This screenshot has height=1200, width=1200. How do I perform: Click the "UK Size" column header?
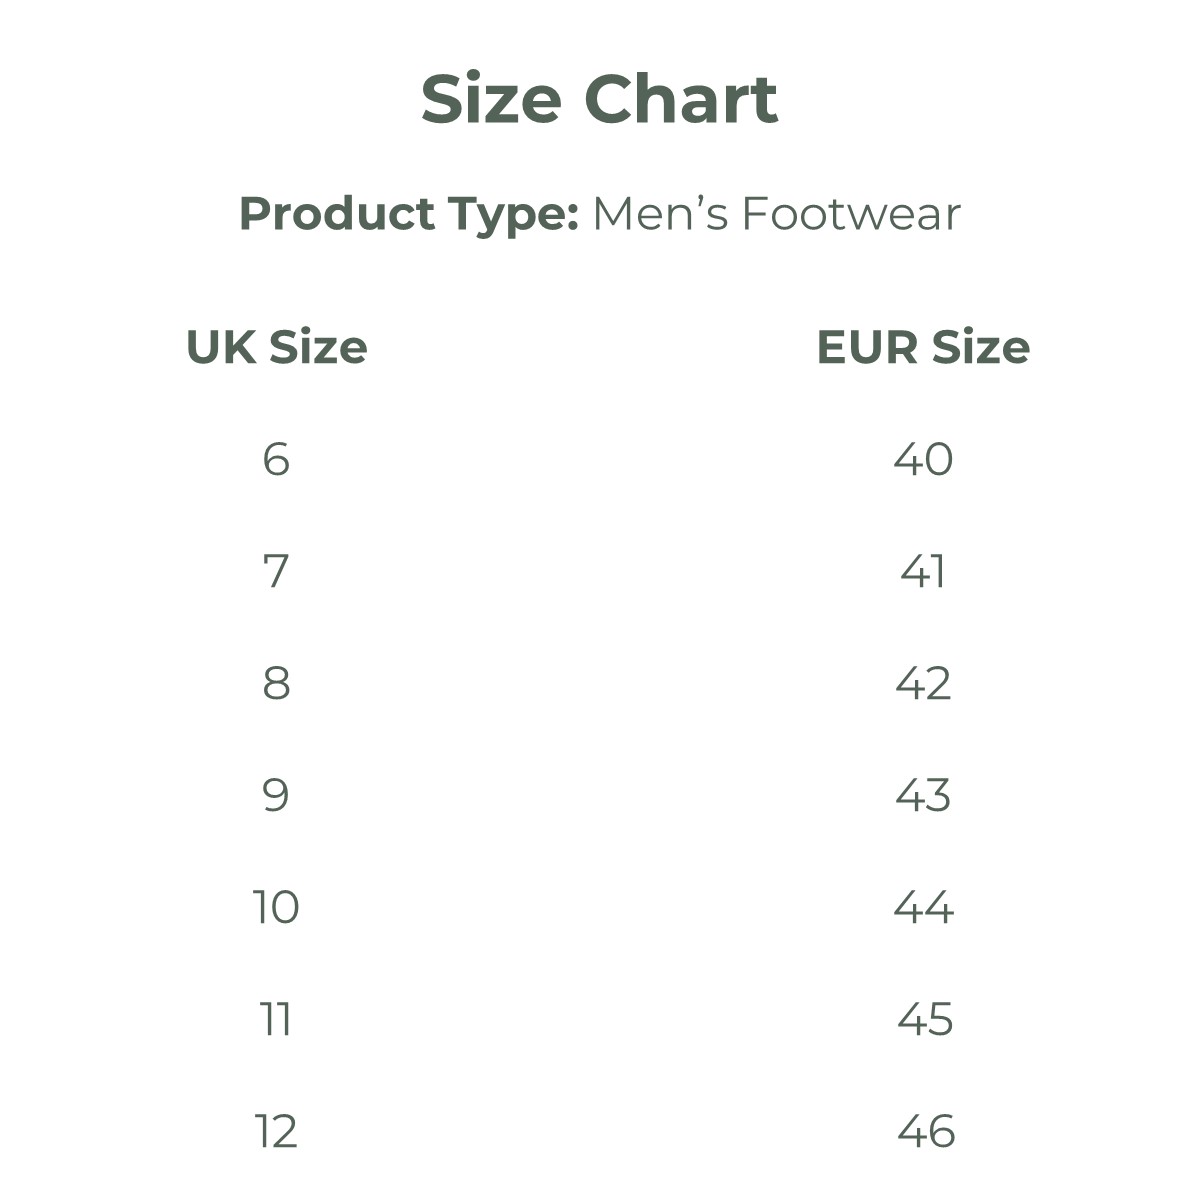tap(277, 347)
